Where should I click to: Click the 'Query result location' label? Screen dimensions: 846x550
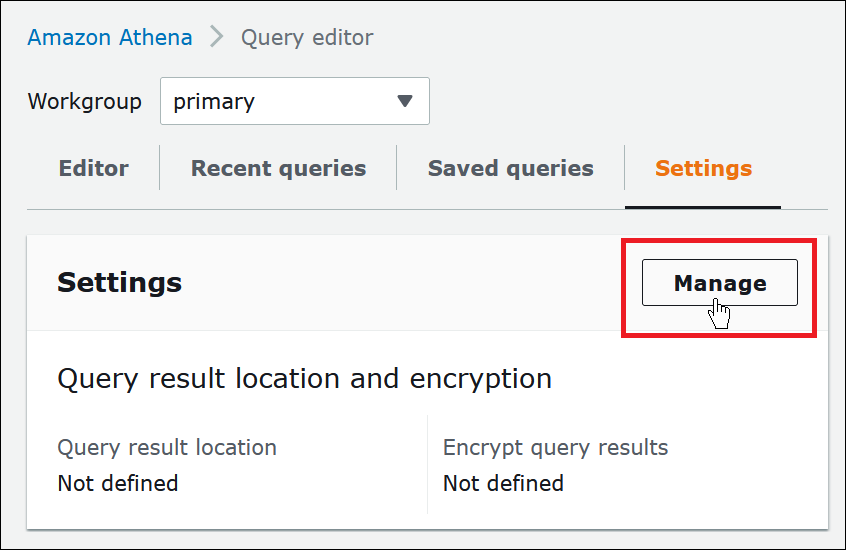click(167, 447)
